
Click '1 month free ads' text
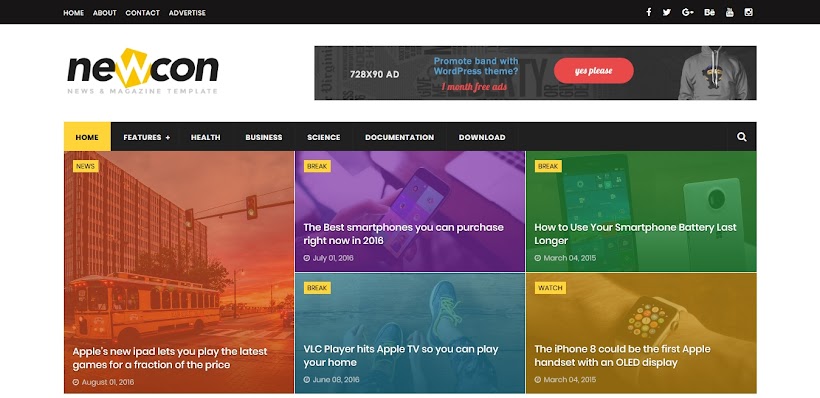coord(474,87)
